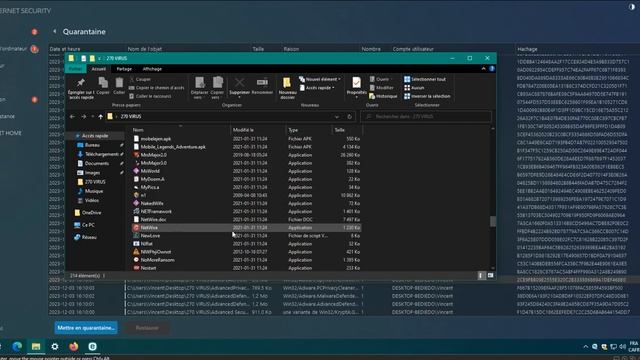Click Explorer file list vertical scrollbar thumb

[x=493, y=221]
